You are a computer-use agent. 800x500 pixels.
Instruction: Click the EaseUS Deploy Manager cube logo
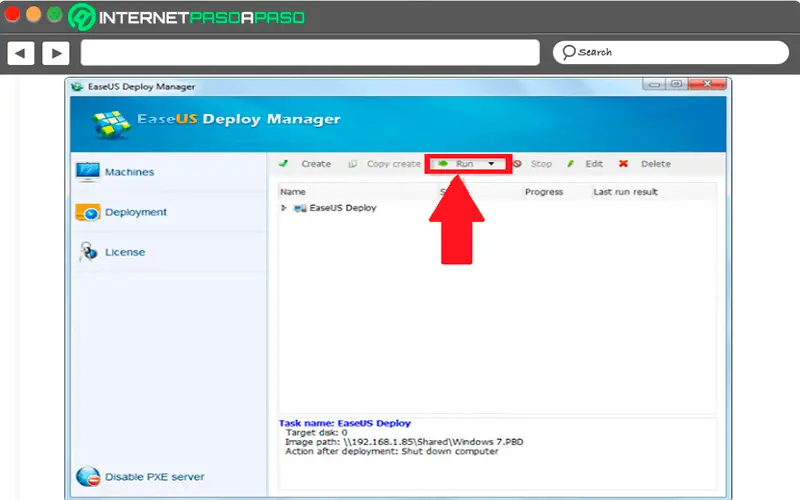[111, 124]
